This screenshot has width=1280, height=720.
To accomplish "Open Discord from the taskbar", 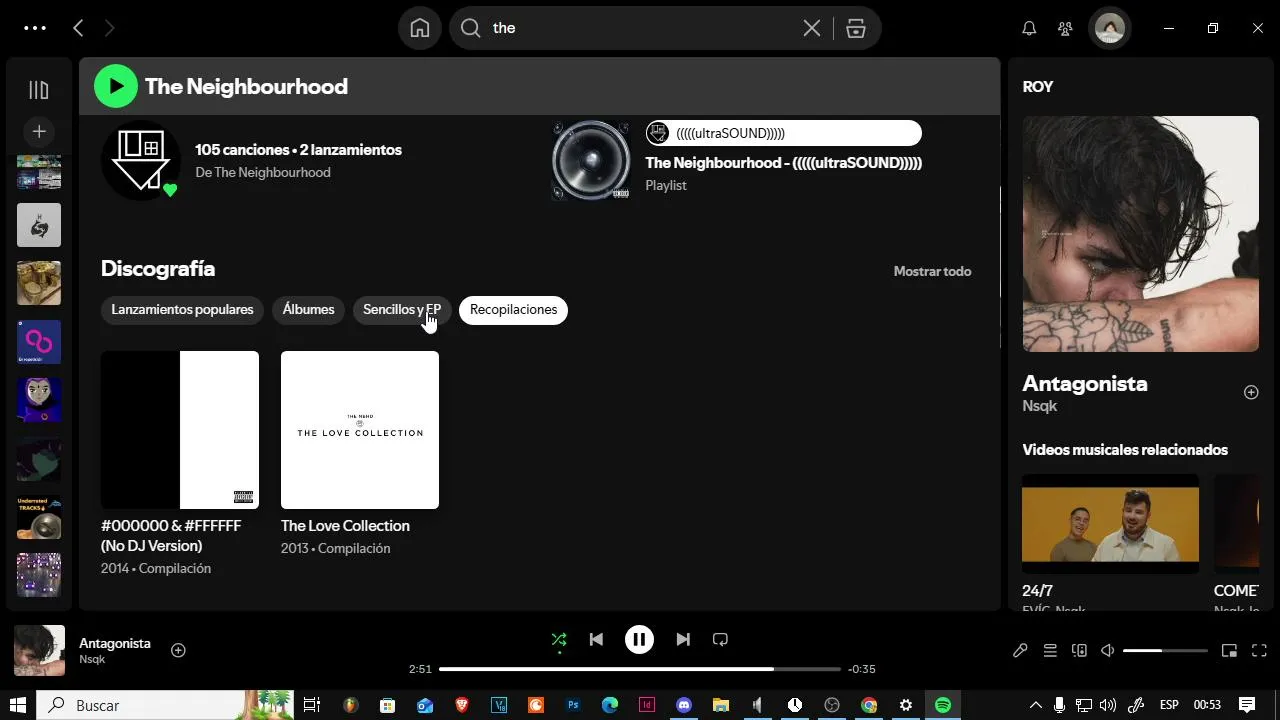I will [684, 705].
